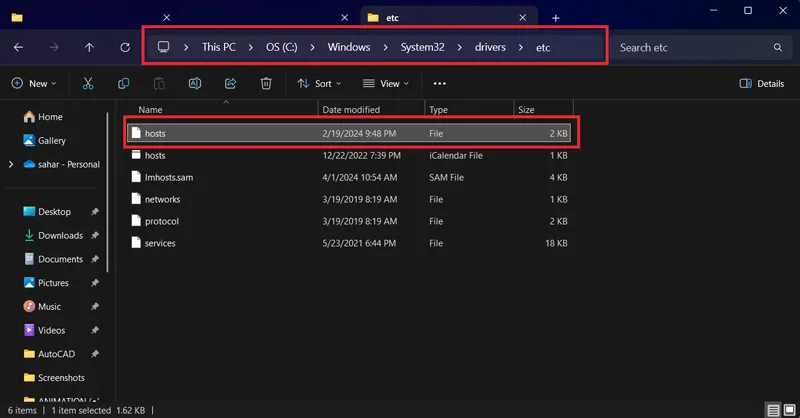Select the lmhosts.sam file
This screenshot has width=800, height=418.
coord(349,178)
